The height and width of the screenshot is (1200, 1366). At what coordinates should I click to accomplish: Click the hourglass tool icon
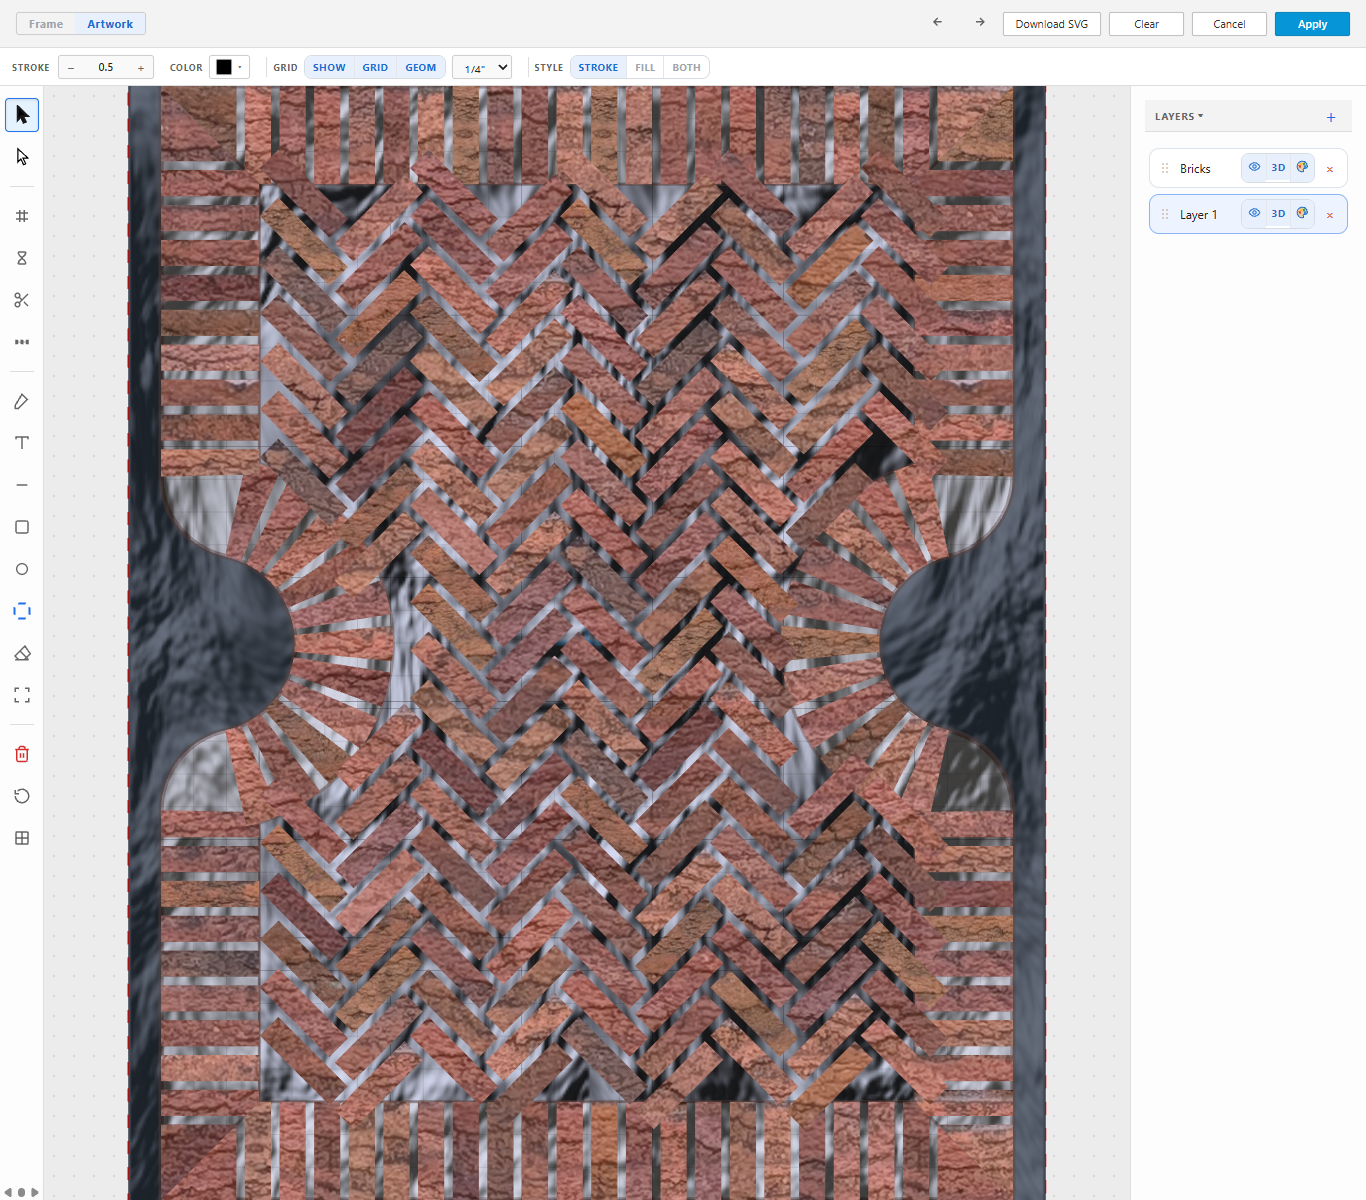pos(22,258)
